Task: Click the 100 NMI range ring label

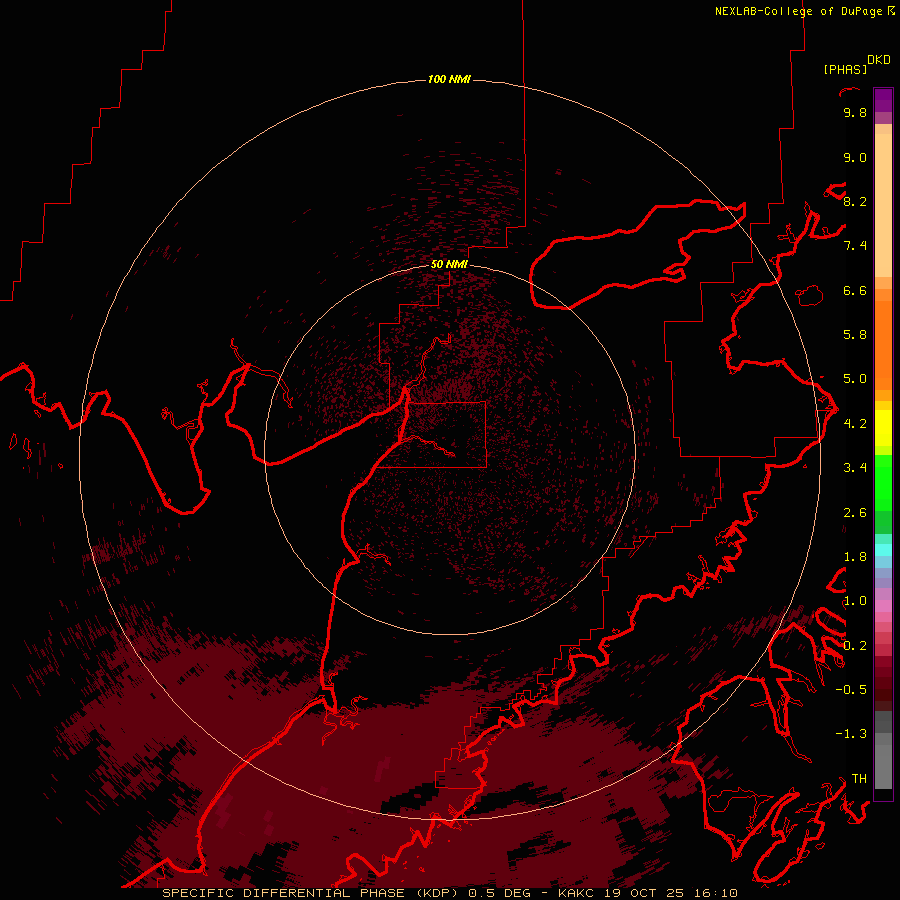Action: 449,79
